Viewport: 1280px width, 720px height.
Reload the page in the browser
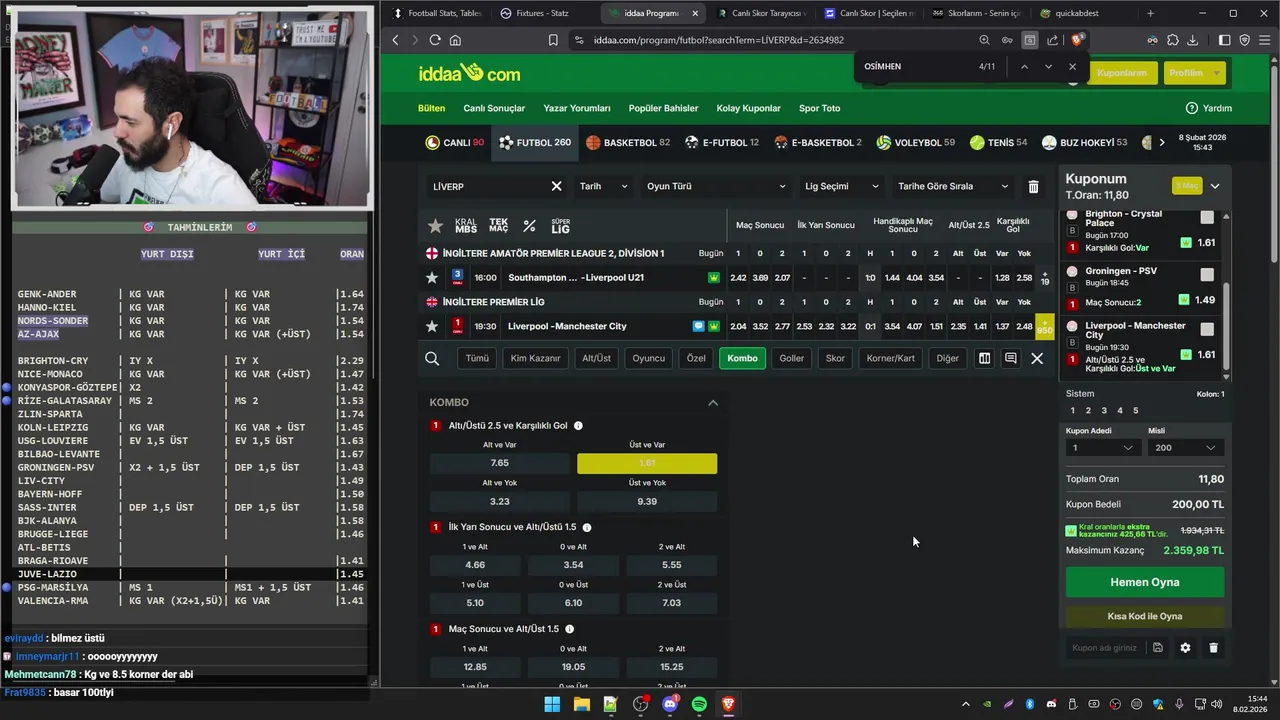pos(435,40)
